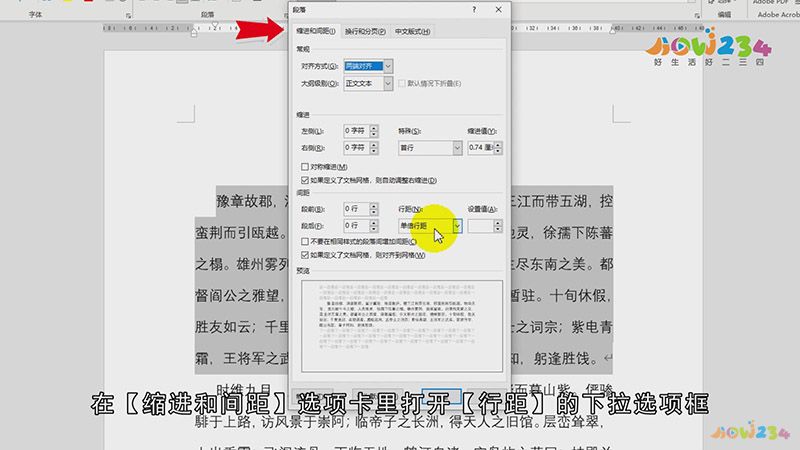
Task: Switch to the 缩进和间距 tab
Action: (x=316, y=31)
